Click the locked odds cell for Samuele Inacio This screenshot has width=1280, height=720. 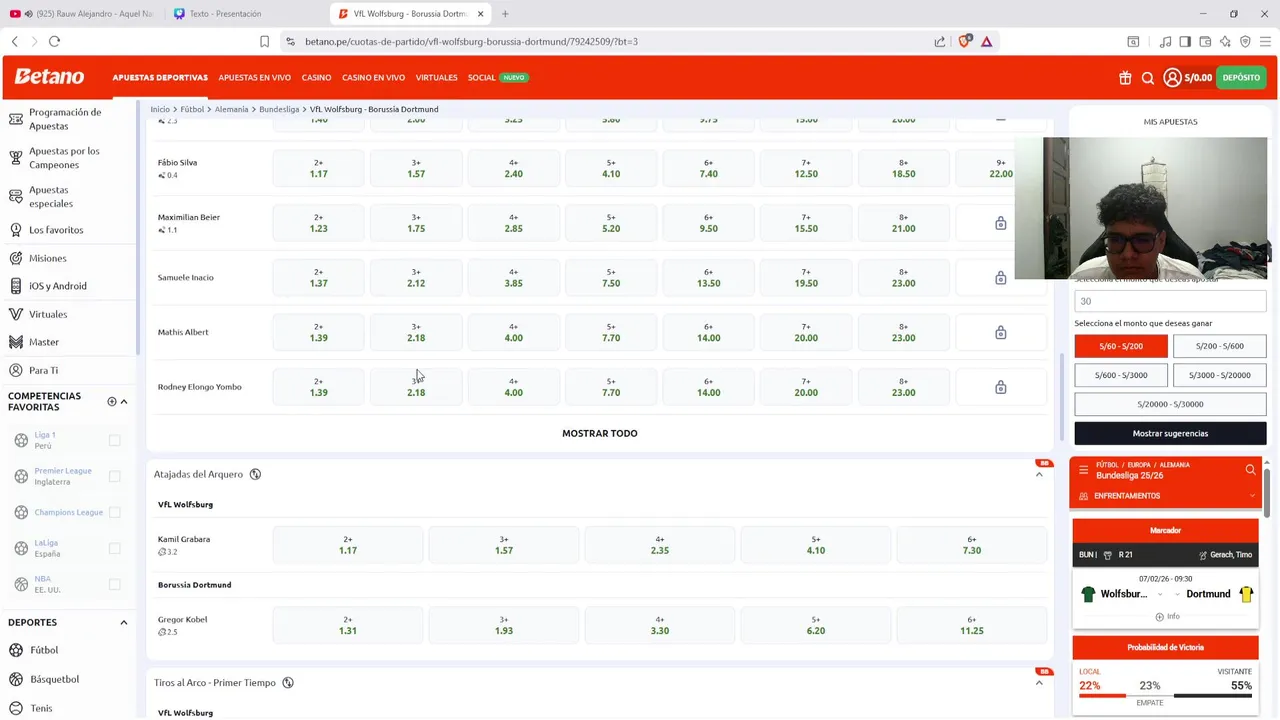pyautogui.click(x=1000, y=278)
